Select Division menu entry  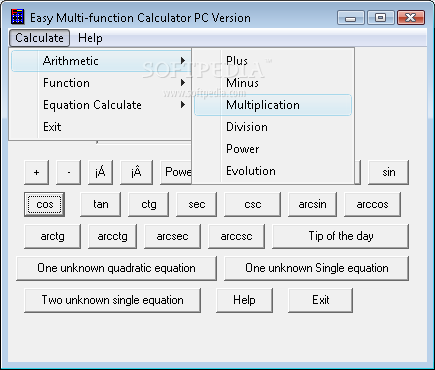click(x=273, y=127)
